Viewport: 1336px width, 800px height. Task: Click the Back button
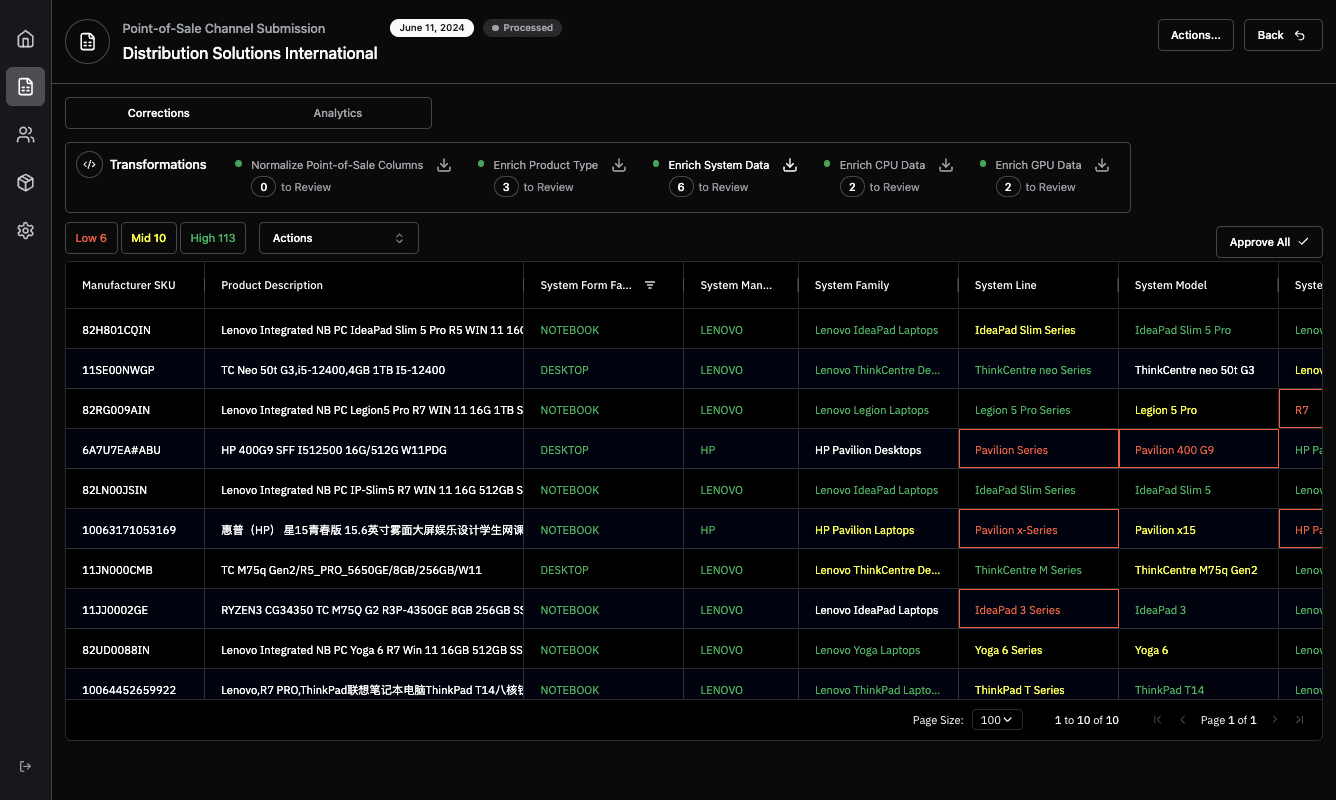[1283, 35]
